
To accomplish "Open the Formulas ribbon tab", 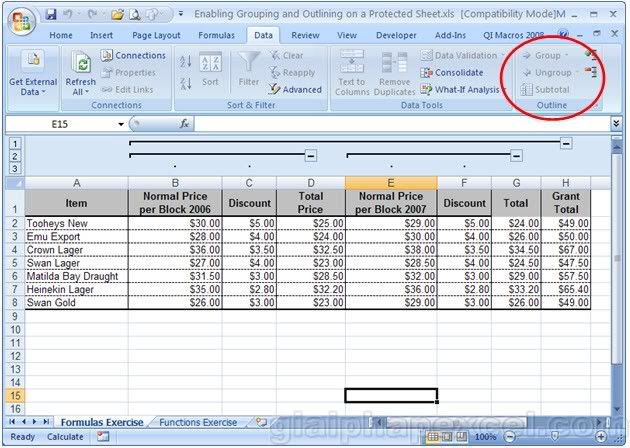I will click(216, 35).
